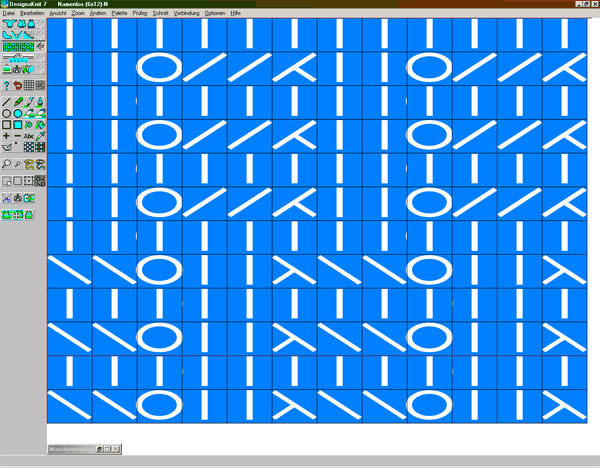The height and width of the screenshot is (468, 600).
Task: Select the wide paint brush tool
Action: pyautogui.click(x=40, y=102)
